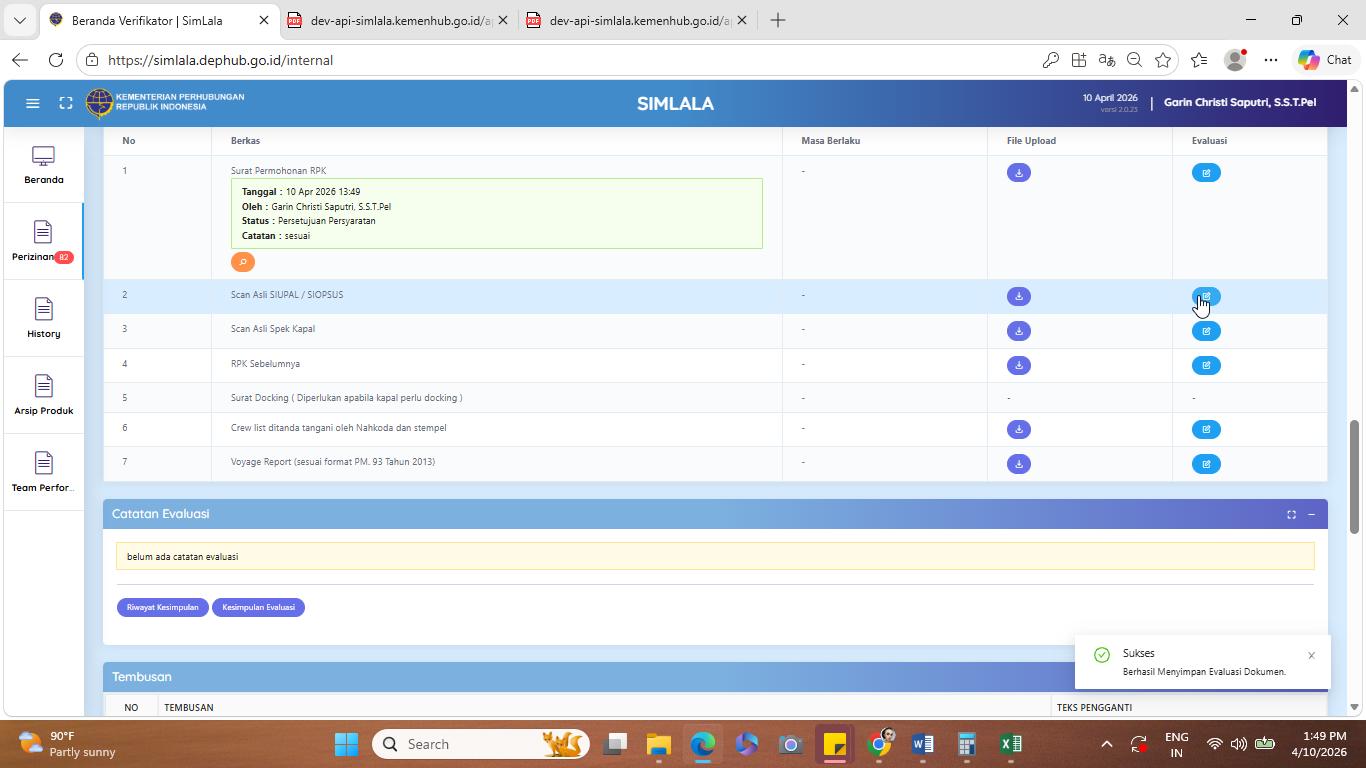The height and width of the screenshot is (768, 1366).
Task: Open Copilot Chat
Action: 1324,60
